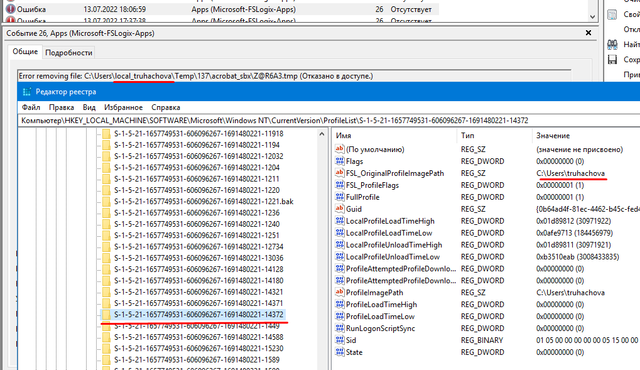Select key ending 12734 in tree
This screenshot has width=640, height=370.
click(x=198, y=247)
